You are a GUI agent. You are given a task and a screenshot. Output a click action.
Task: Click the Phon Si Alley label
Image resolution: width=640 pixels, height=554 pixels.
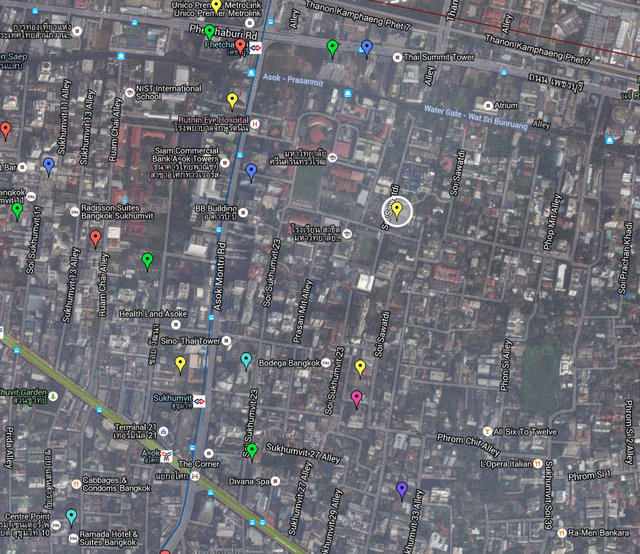tap(506, 365)
